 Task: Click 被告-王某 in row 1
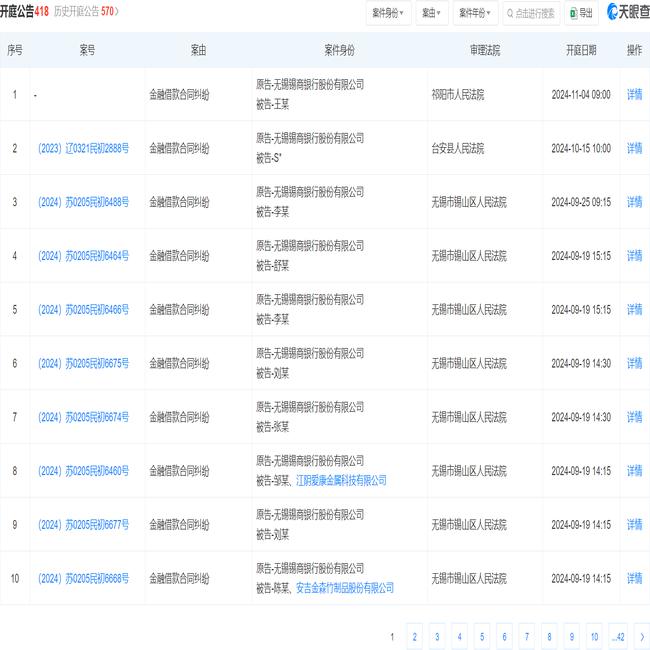point(272,105)
